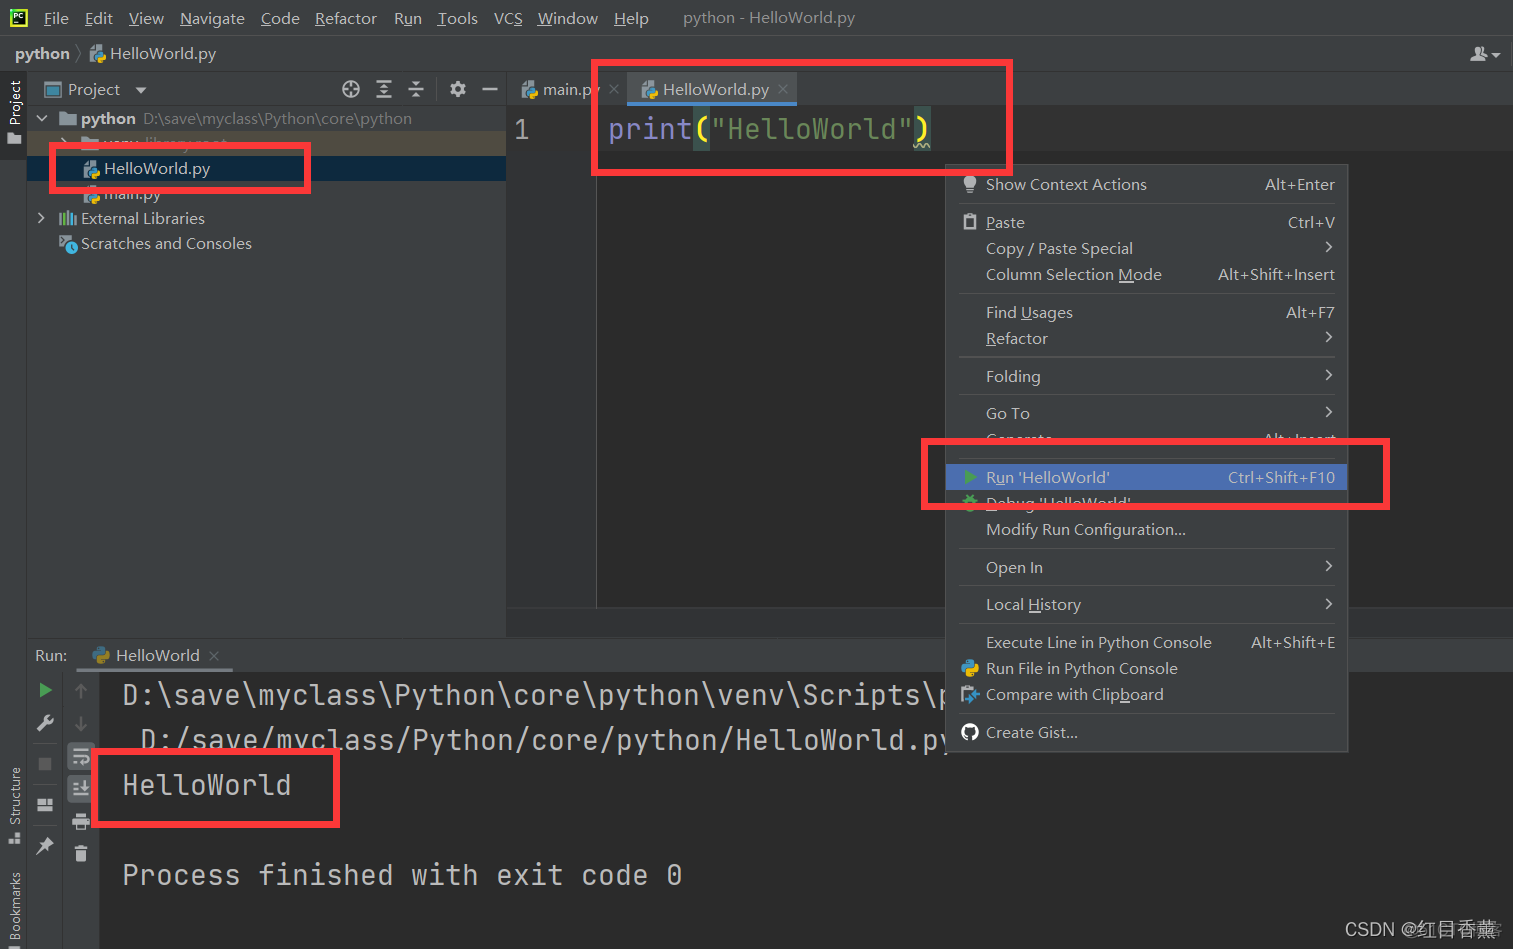Screen dimensions: 1513x949
Task: Click the select opened file target icon
Action: tap(351, 89)
